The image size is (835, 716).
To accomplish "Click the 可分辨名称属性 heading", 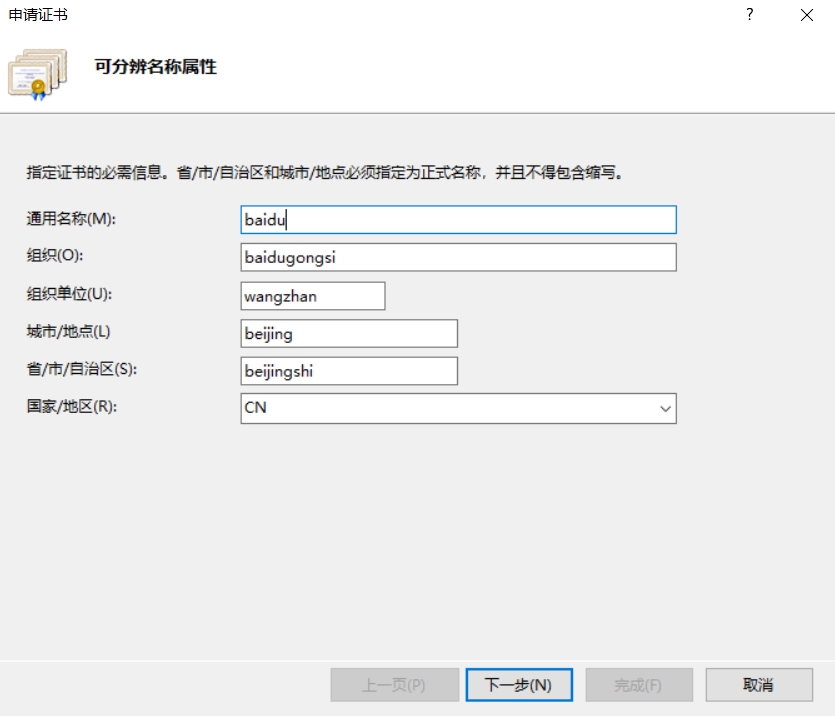I will (155, 67).
